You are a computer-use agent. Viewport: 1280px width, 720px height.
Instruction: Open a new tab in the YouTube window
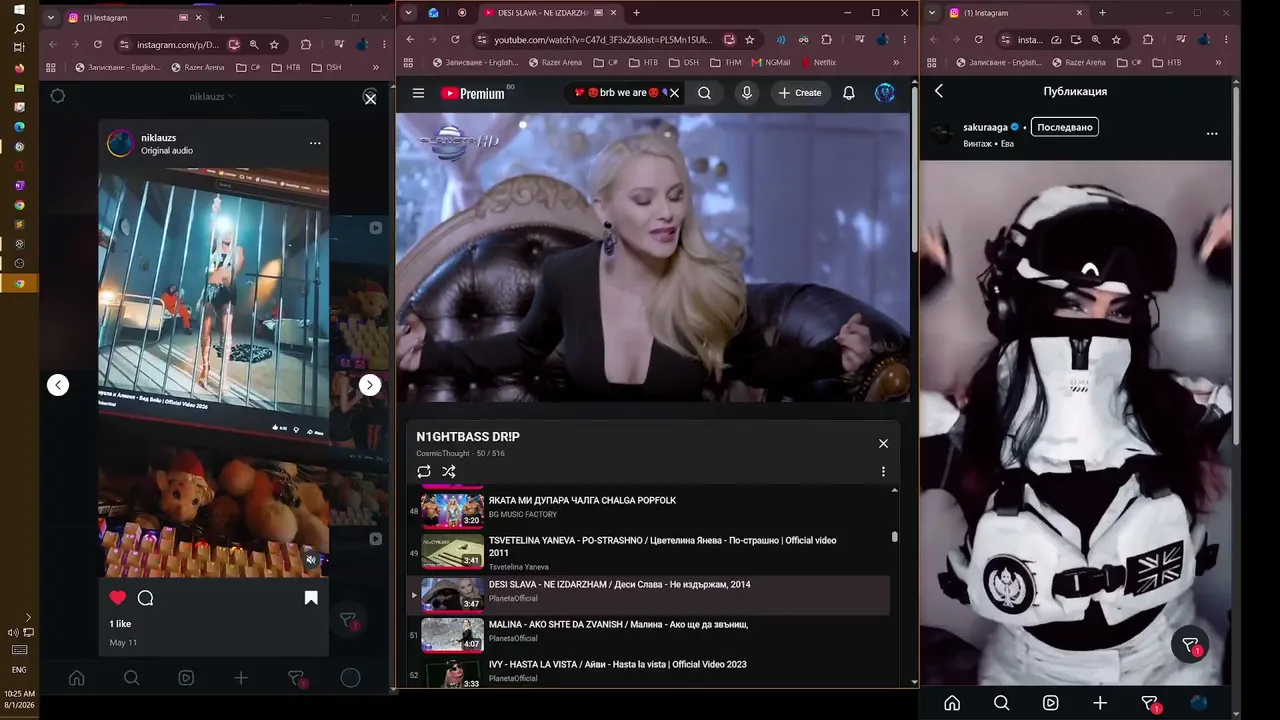pyautogui.click(x=636, y=13)
